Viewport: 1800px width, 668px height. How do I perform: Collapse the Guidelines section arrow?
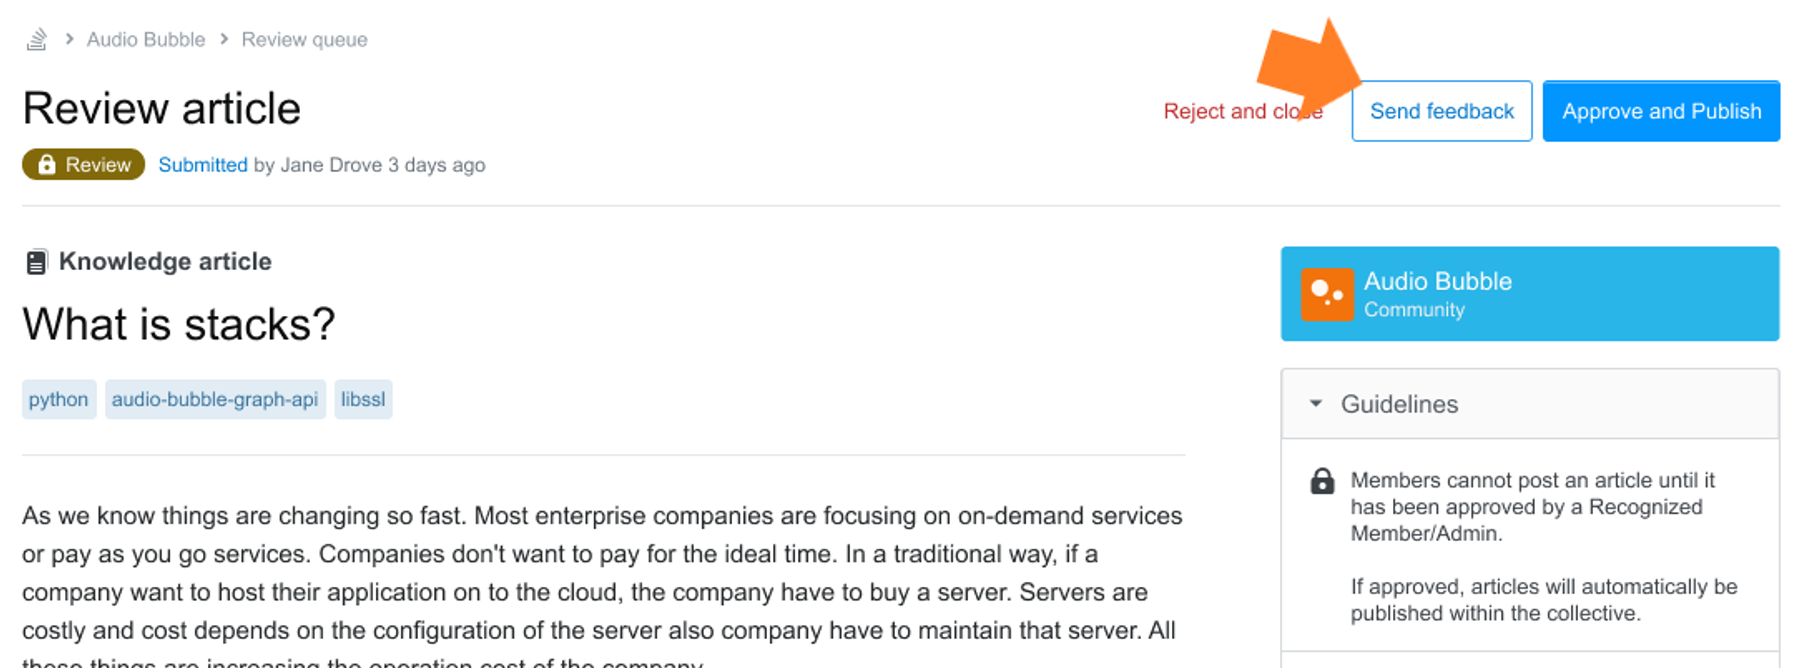point(1316,404)
